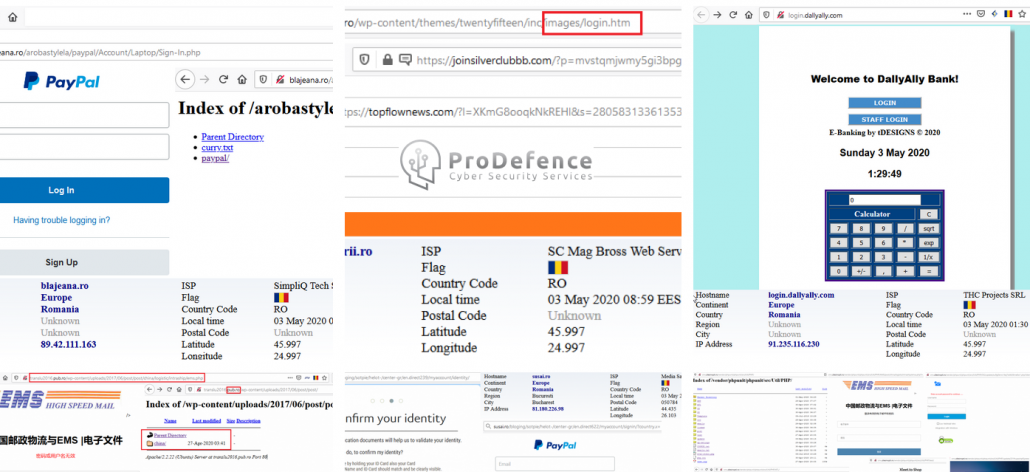Viewport: 1030px width, 472px height.
Task: Click the upper PayPal login input field
Action: 85,115
